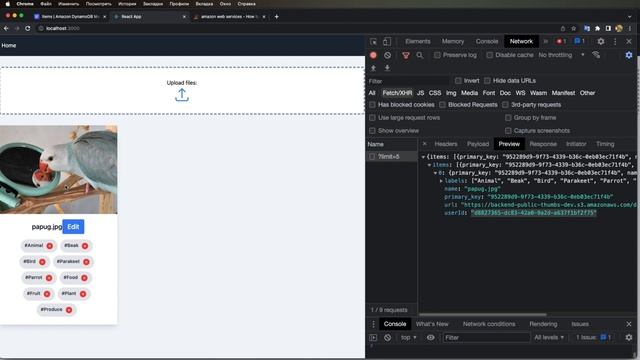The width and height of the screenshot is (640, 360).
Task: Open Network settings blue gear
Action: (629, 55)
